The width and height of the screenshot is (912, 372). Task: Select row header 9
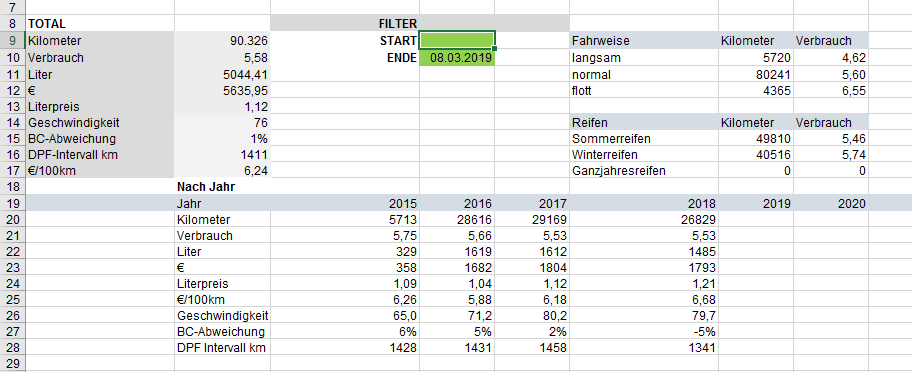[13, 41]
